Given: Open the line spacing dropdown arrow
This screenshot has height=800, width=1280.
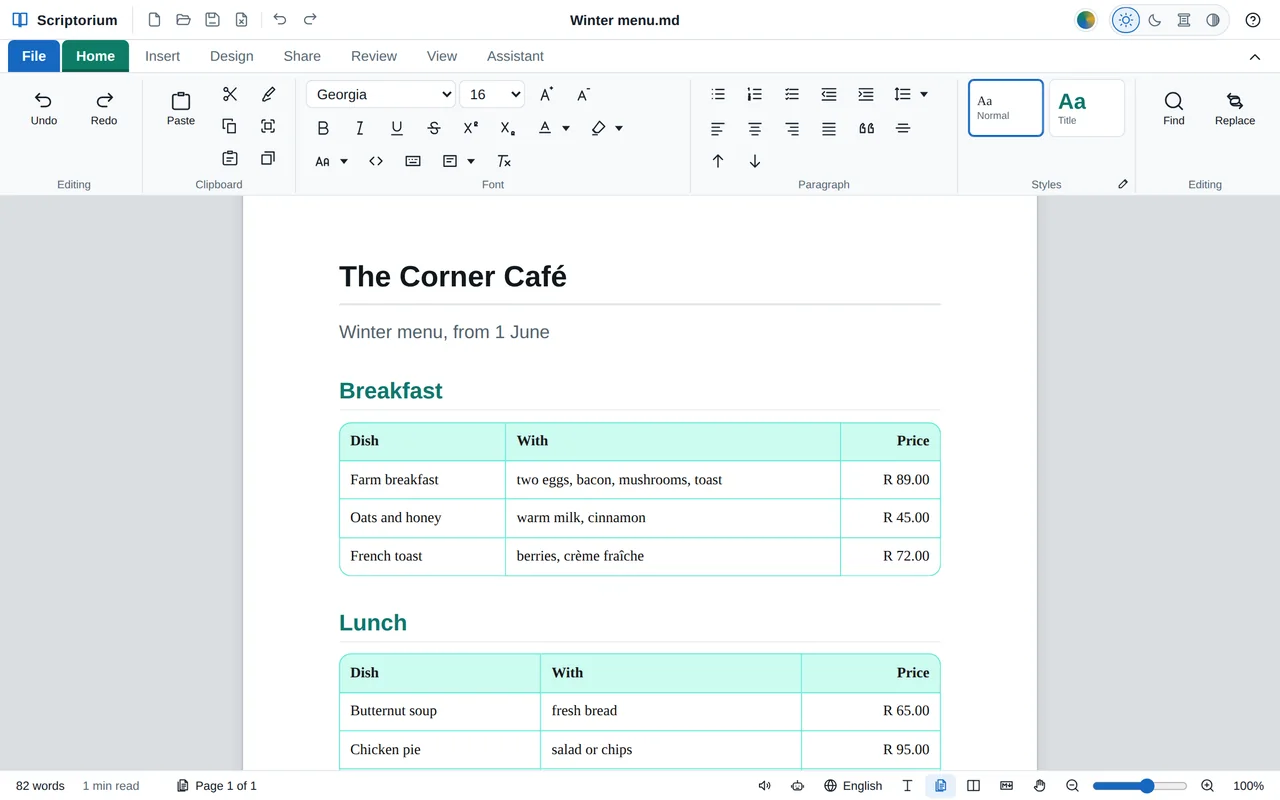Looking at the screenshot, I should pos(924,94).
